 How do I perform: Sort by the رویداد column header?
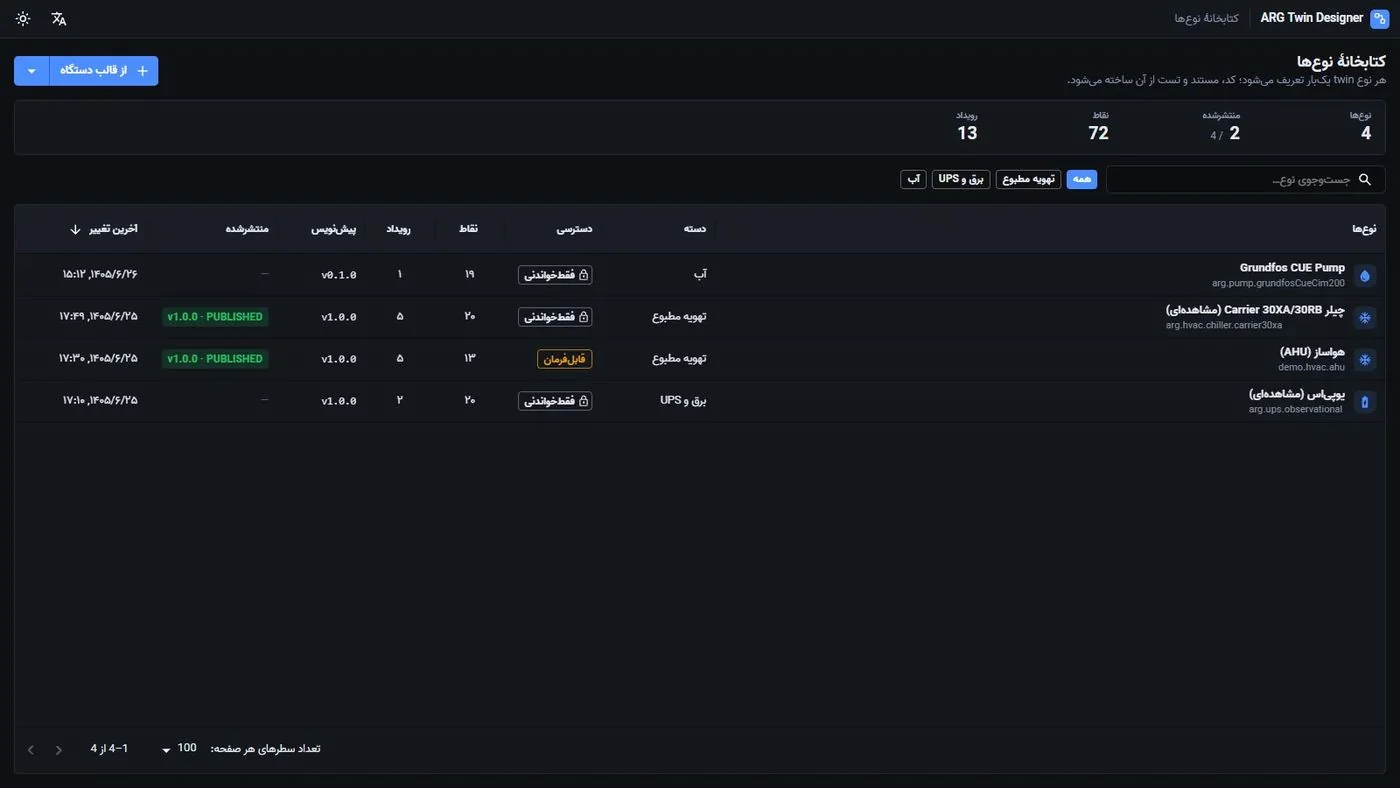tap(398, 229)
